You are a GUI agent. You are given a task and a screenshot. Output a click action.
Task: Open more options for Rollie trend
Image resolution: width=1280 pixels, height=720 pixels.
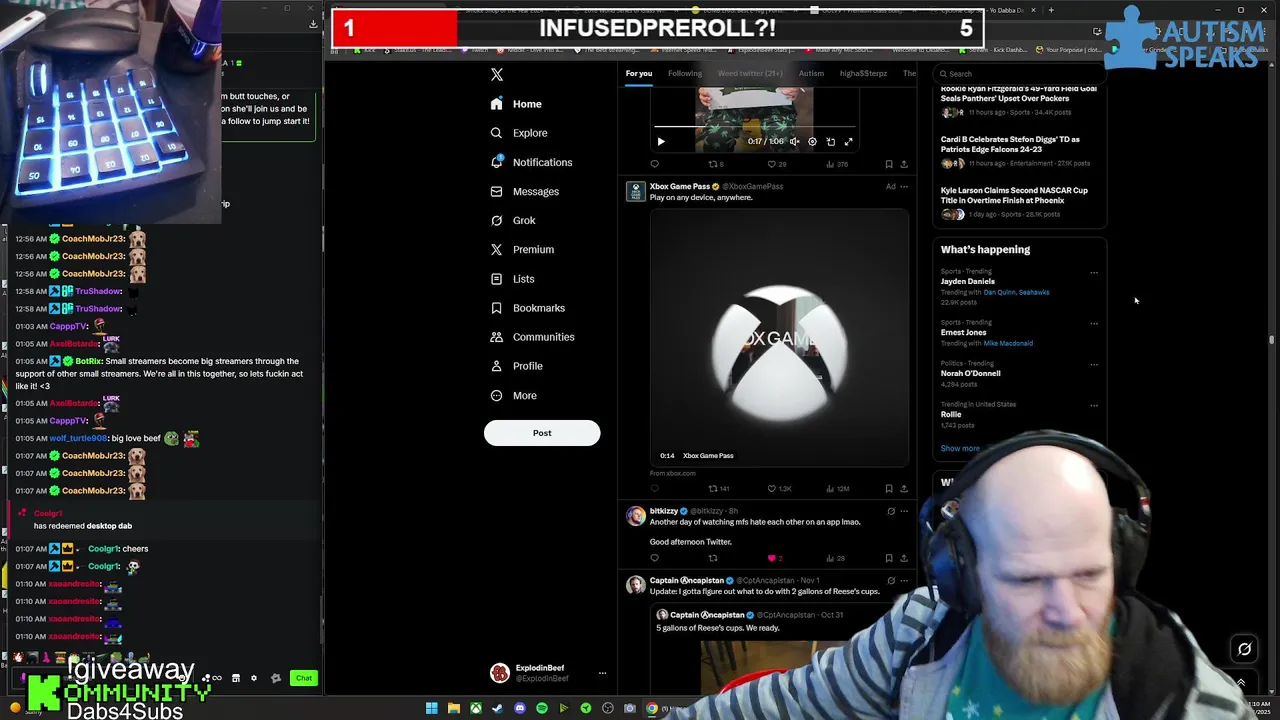point(1094,405)
